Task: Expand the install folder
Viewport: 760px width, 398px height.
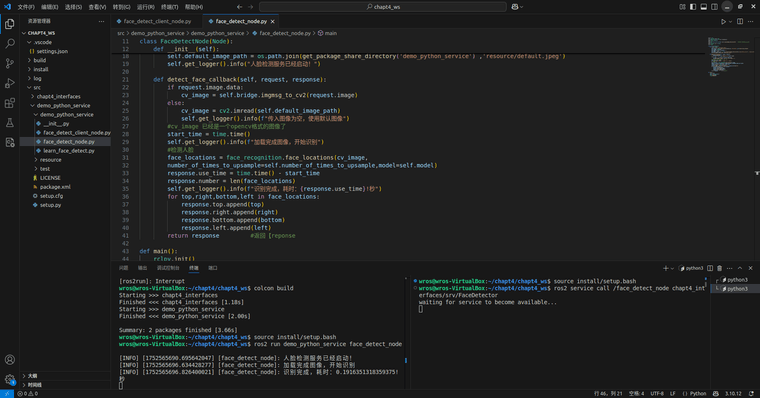Action: pos(30,69)
